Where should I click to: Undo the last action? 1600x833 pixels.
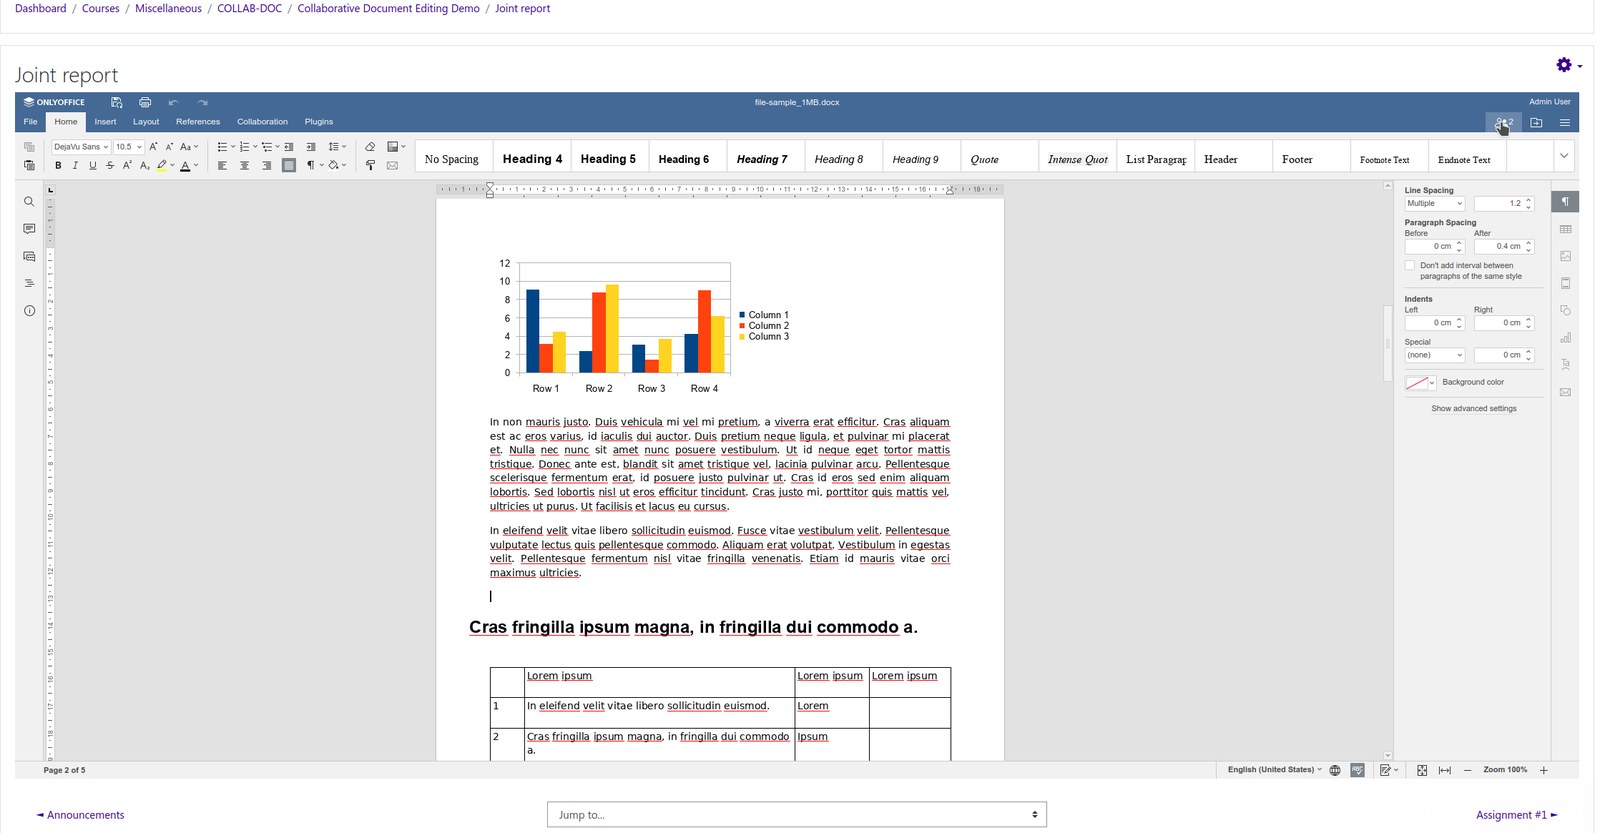pos(173,102)
